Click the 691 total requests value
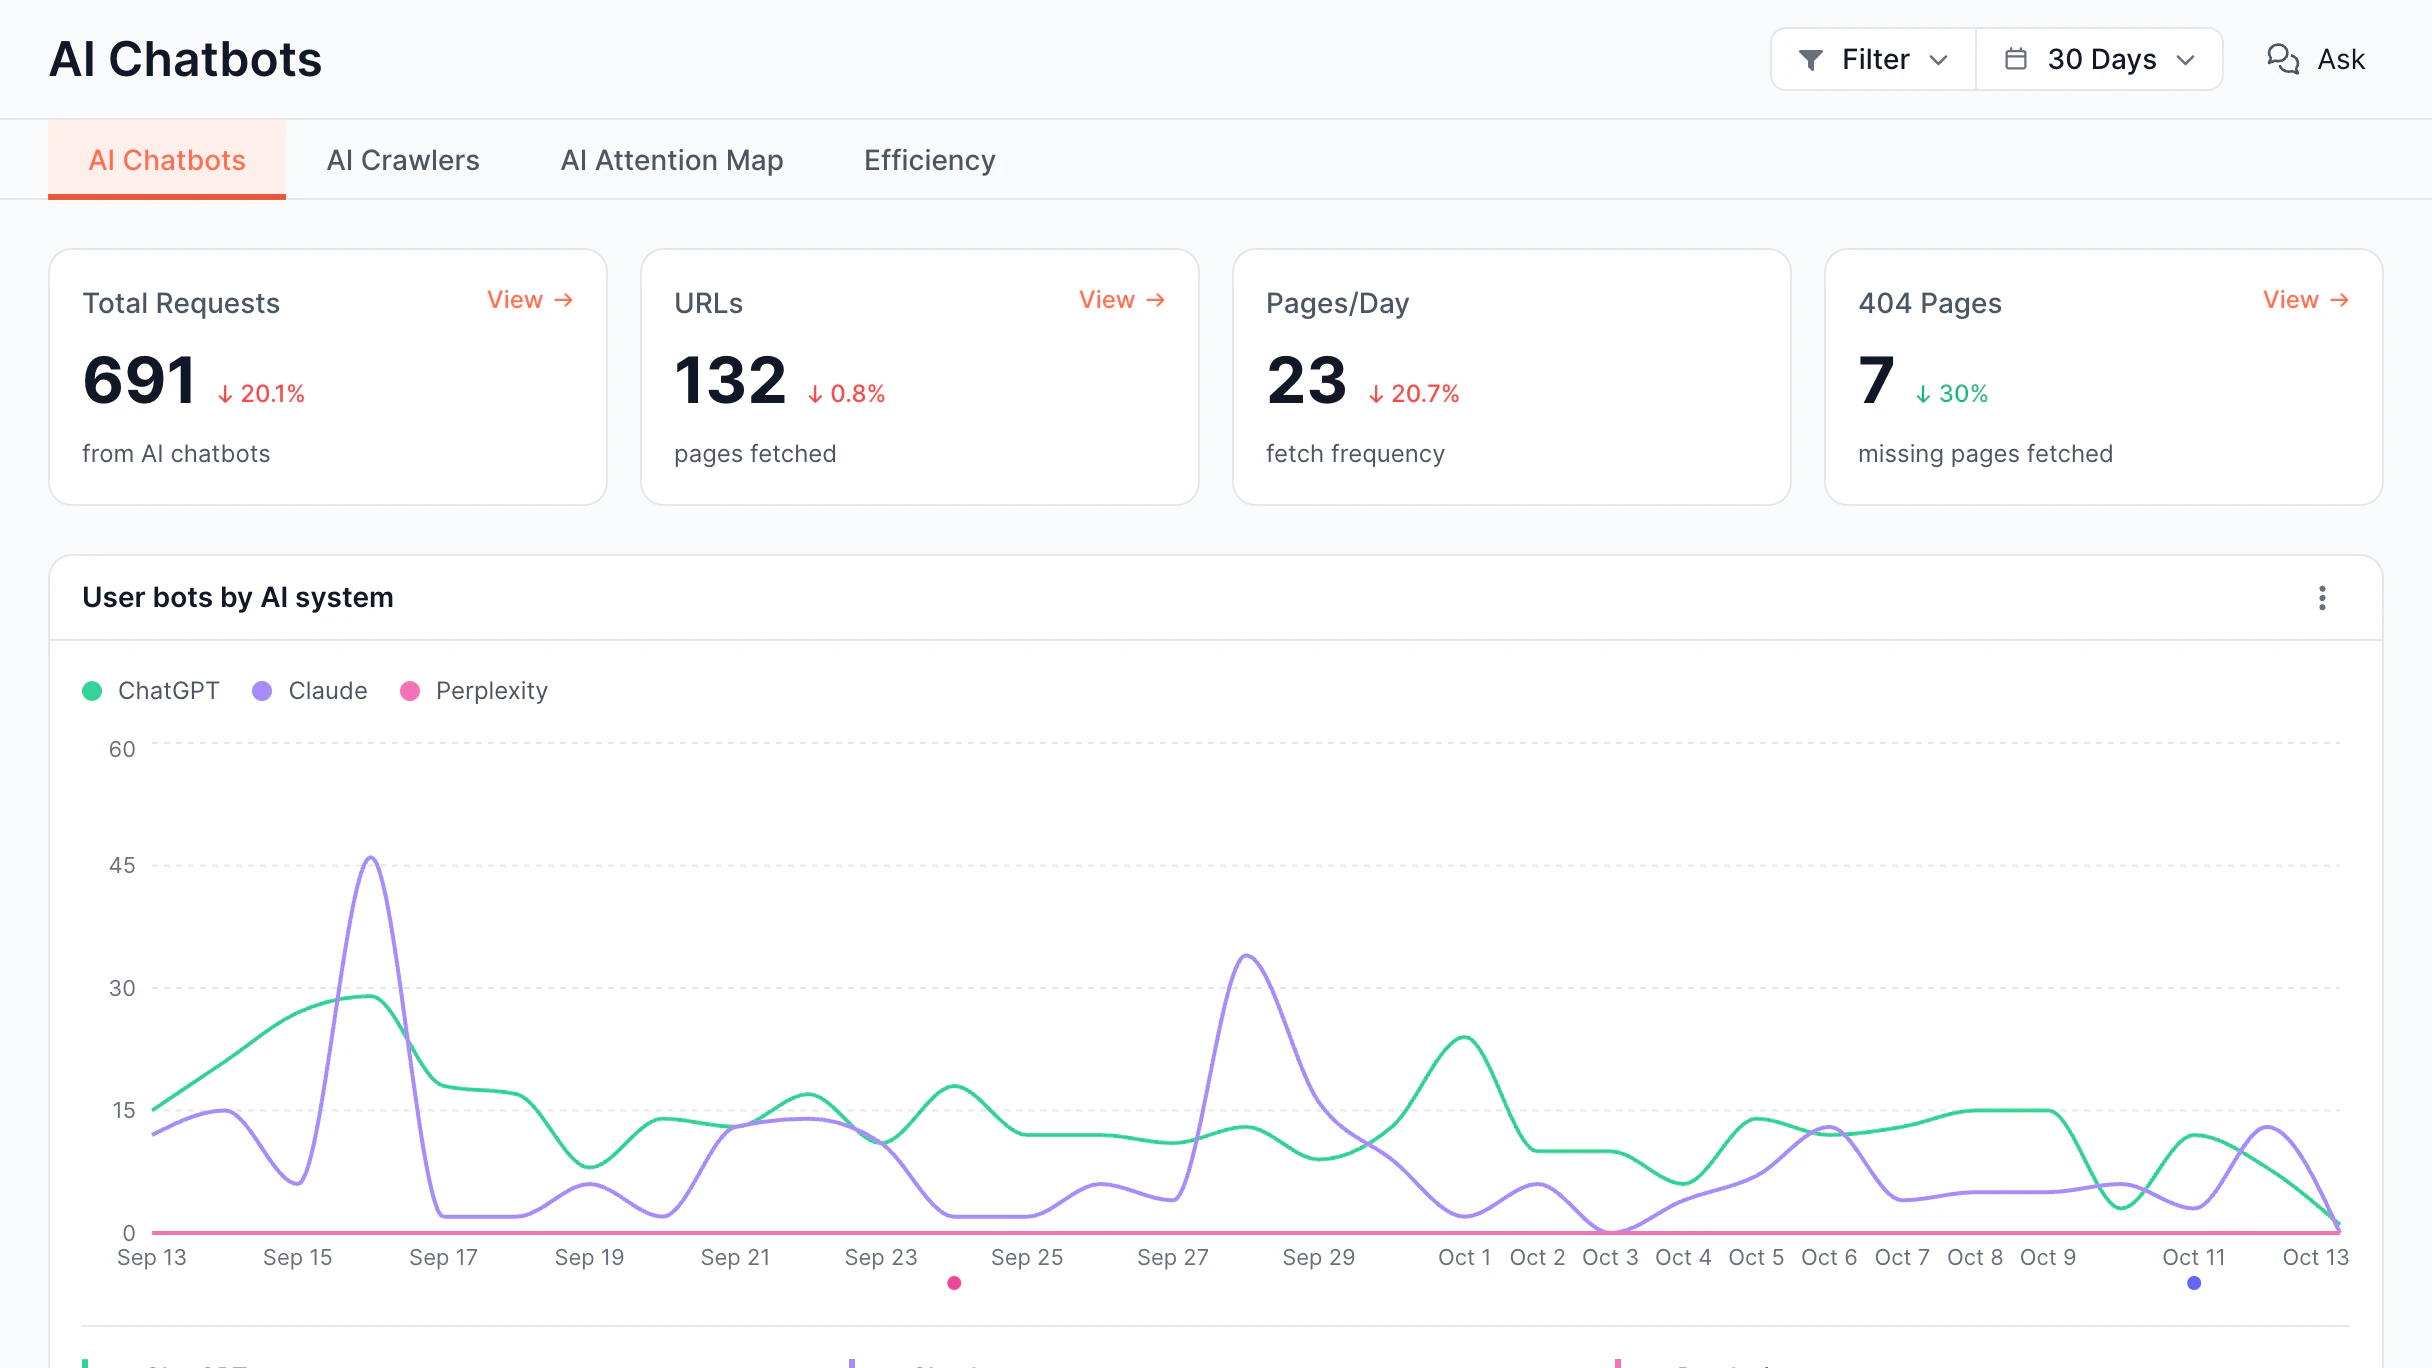The height and width of the screenshot is (1368, 2432). point(140,381)
